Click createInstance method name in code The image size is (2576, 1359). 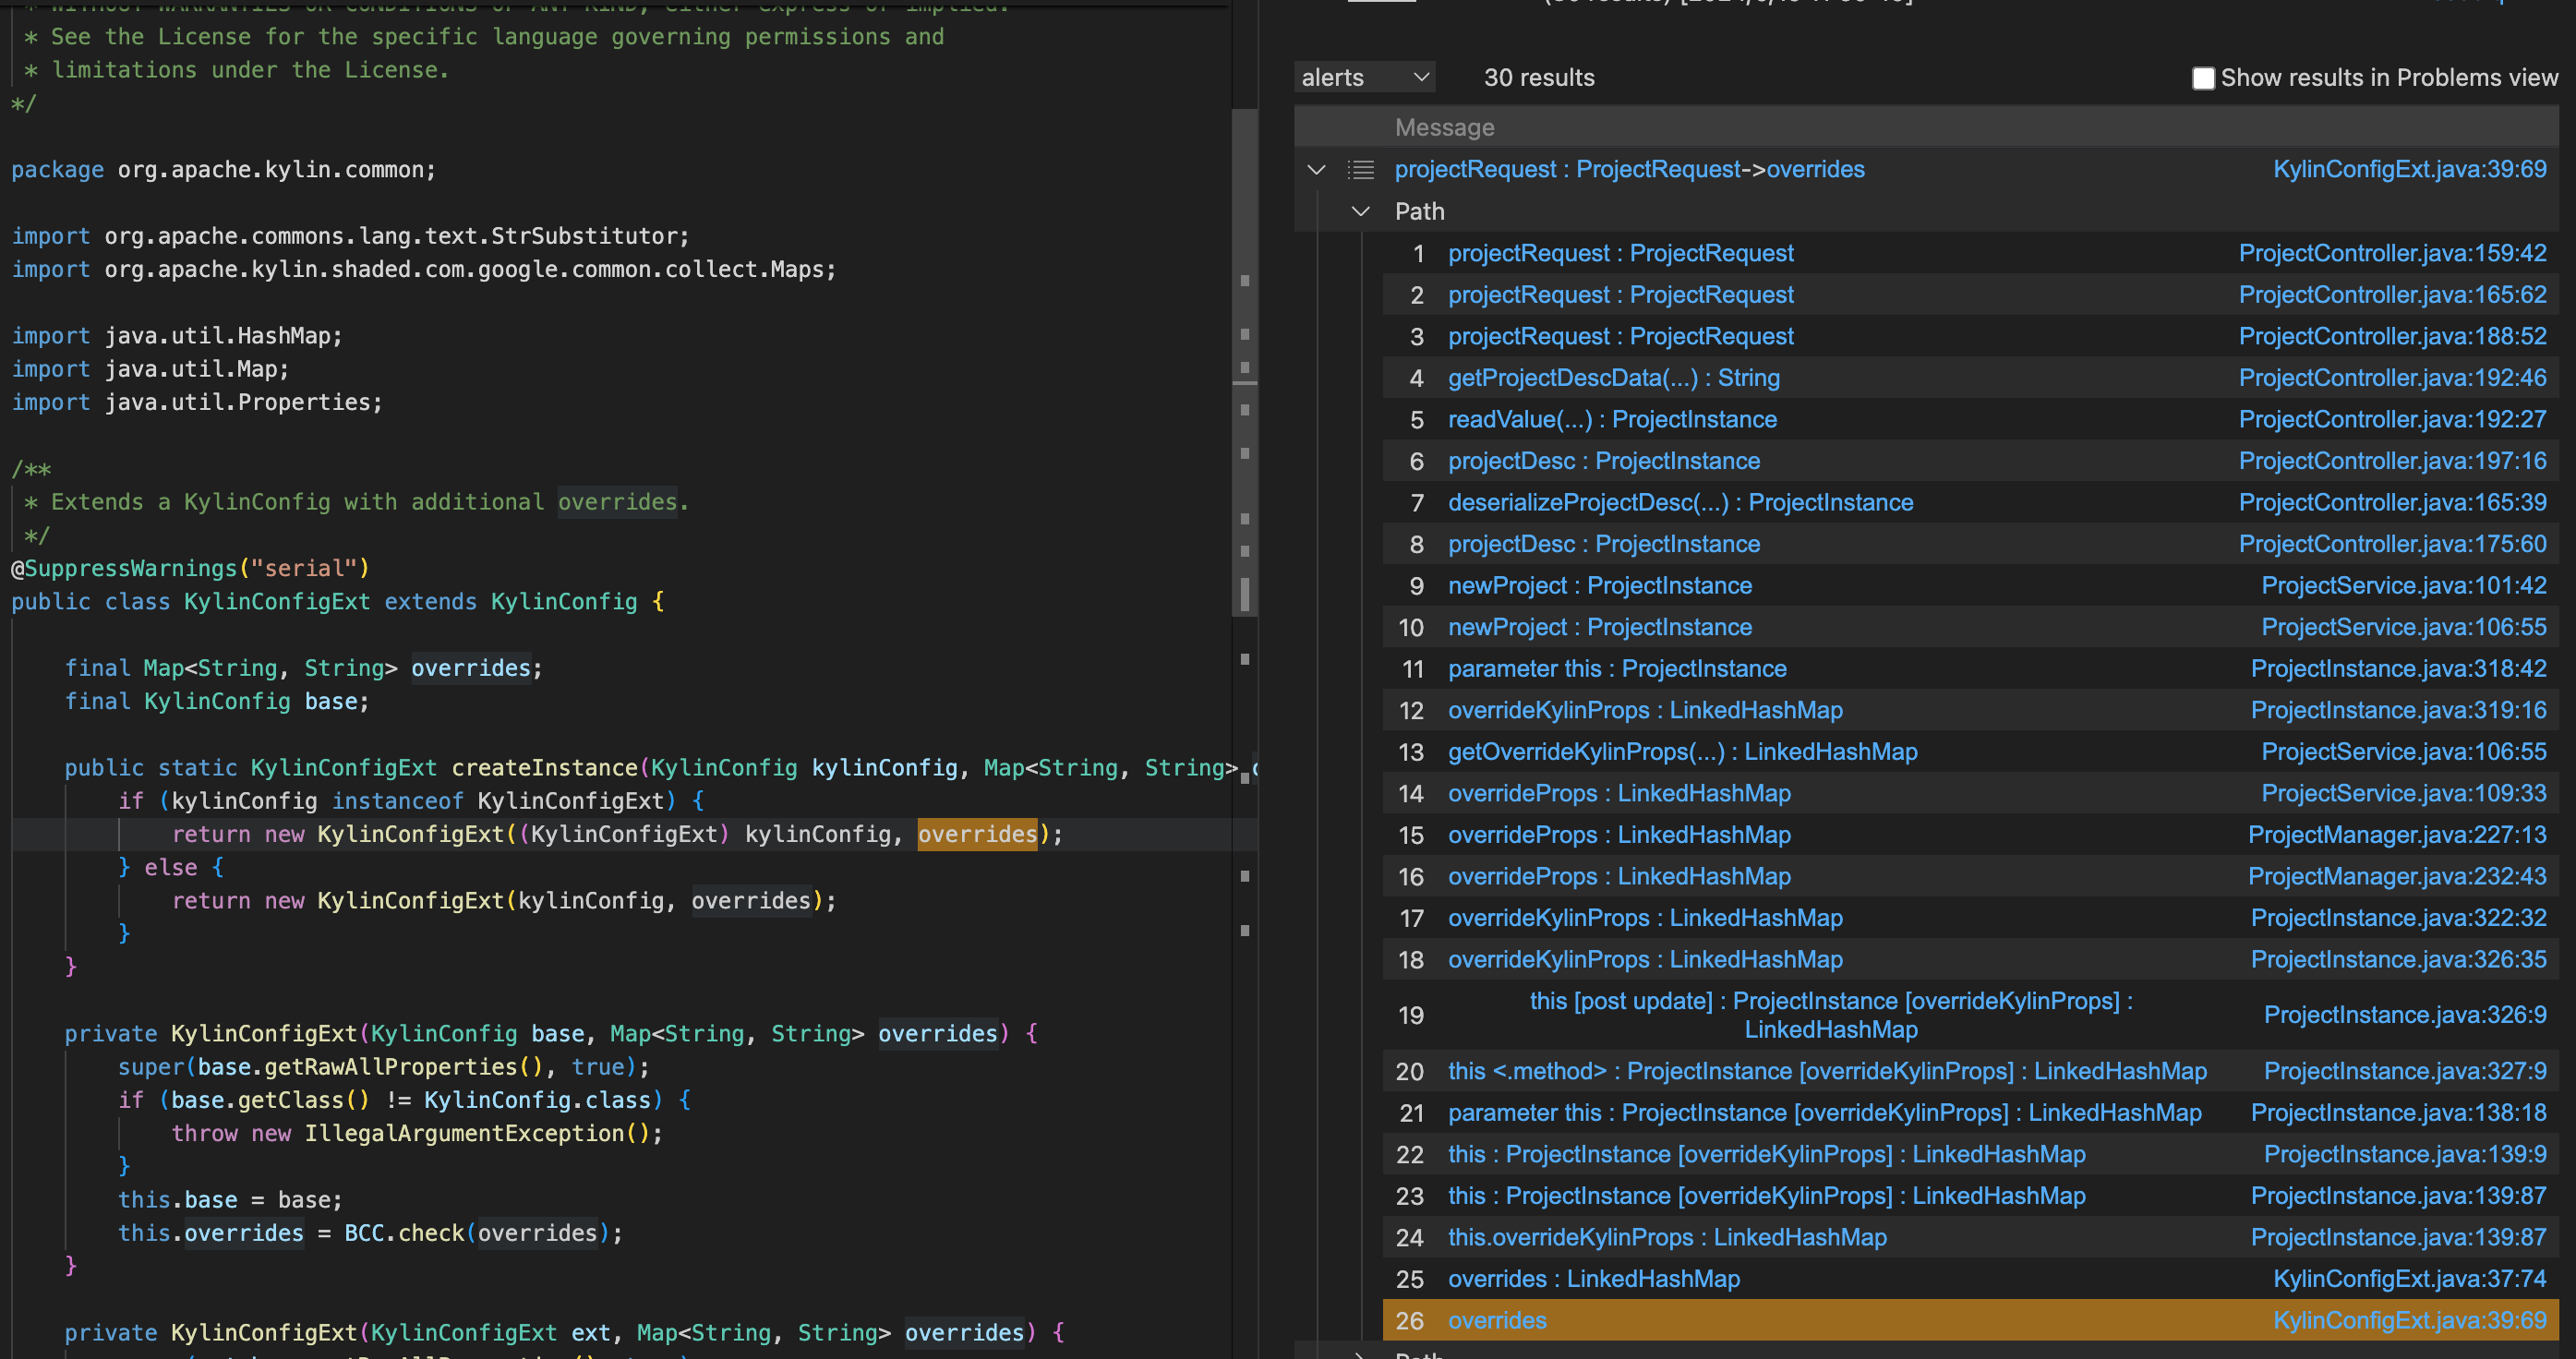point(544,767)
